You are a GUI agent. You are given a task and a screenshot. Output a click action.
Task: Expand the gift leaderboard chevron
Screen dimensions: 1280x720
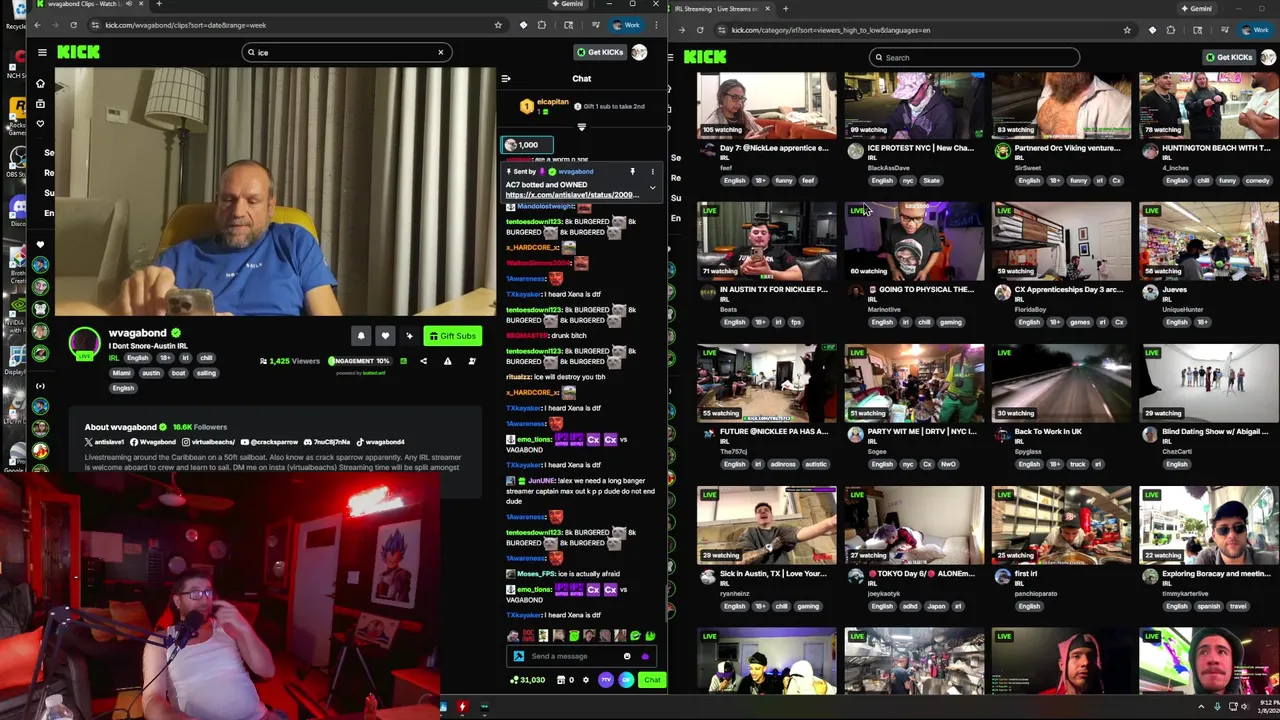pyautogui.click(x=581, y=127)
